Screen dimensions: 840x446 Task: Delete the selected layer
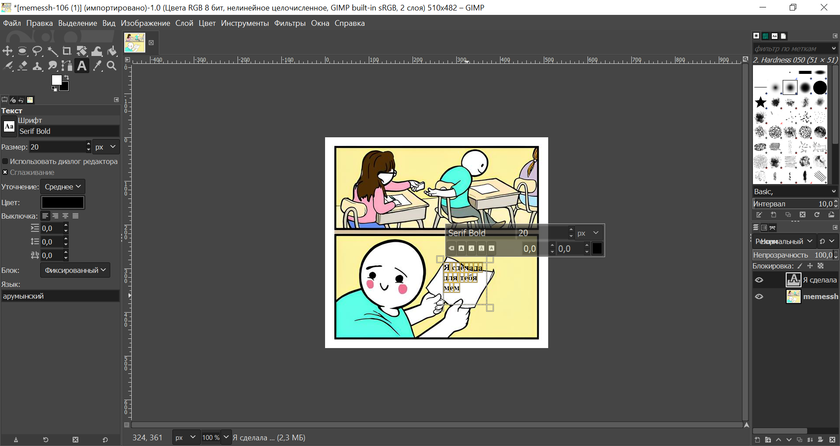tap(834, 440)
